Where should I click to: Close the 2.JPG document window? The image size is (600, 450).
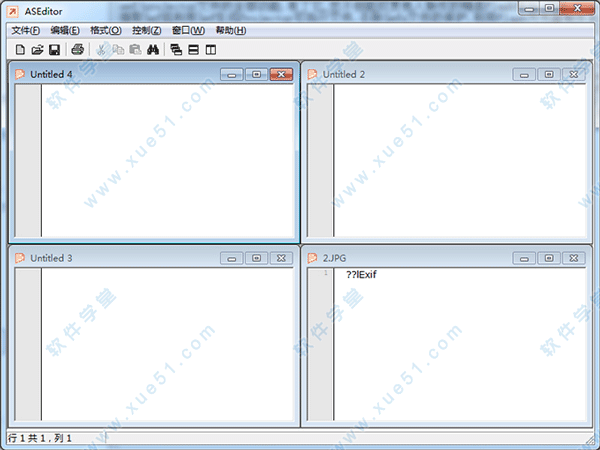click(x=575, y=258)
